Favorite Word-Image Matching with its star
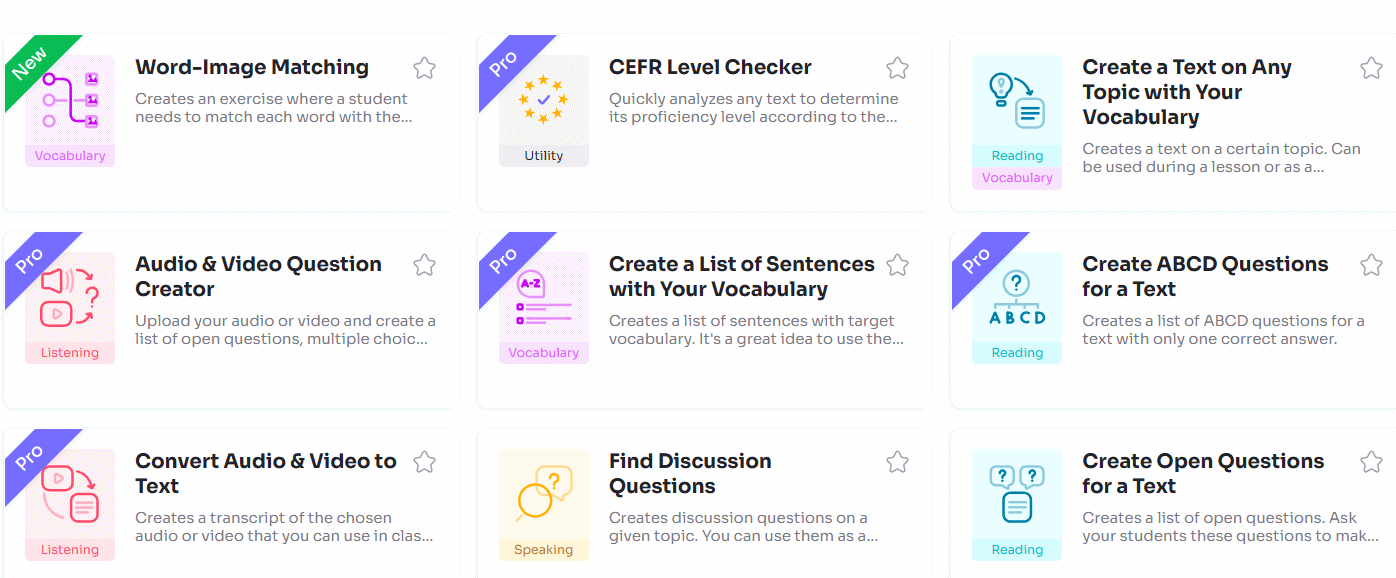The height and width of the screenshot is (578, 1396). [x=424, y=68]
